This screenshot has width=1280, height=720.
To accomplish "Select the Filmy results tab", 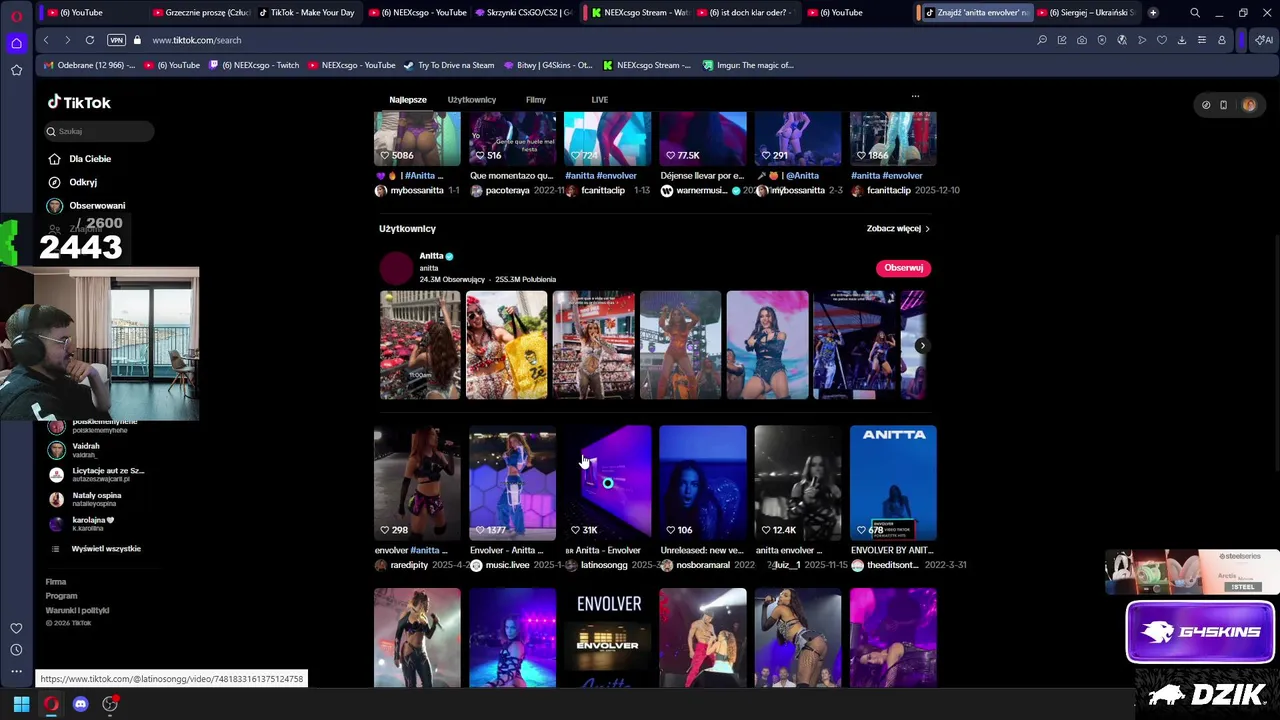I will 536,100.
